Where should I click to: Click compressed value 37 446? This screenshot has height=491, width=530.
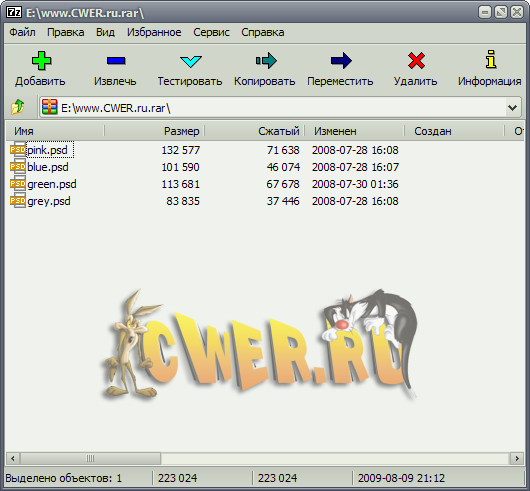coord(283,201)
